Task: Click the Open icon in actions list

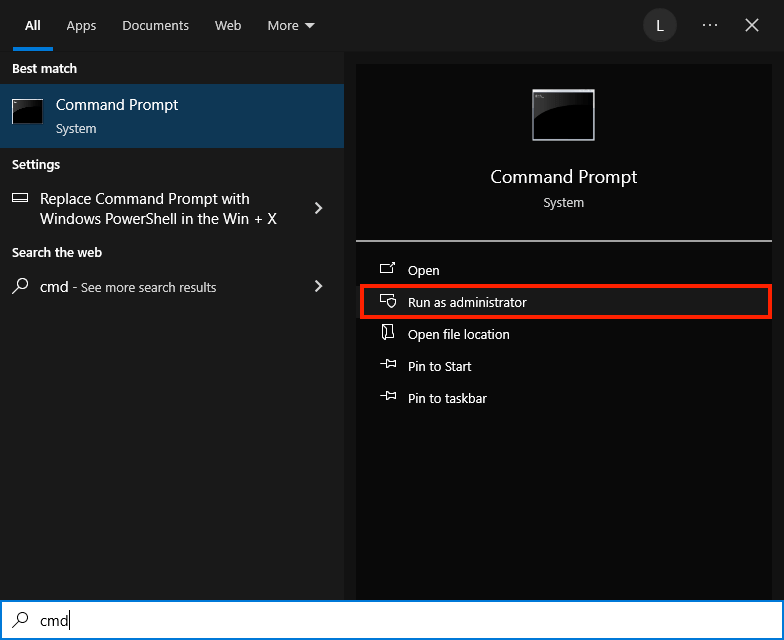Action: pyautogui.click(x=388, y=270)
